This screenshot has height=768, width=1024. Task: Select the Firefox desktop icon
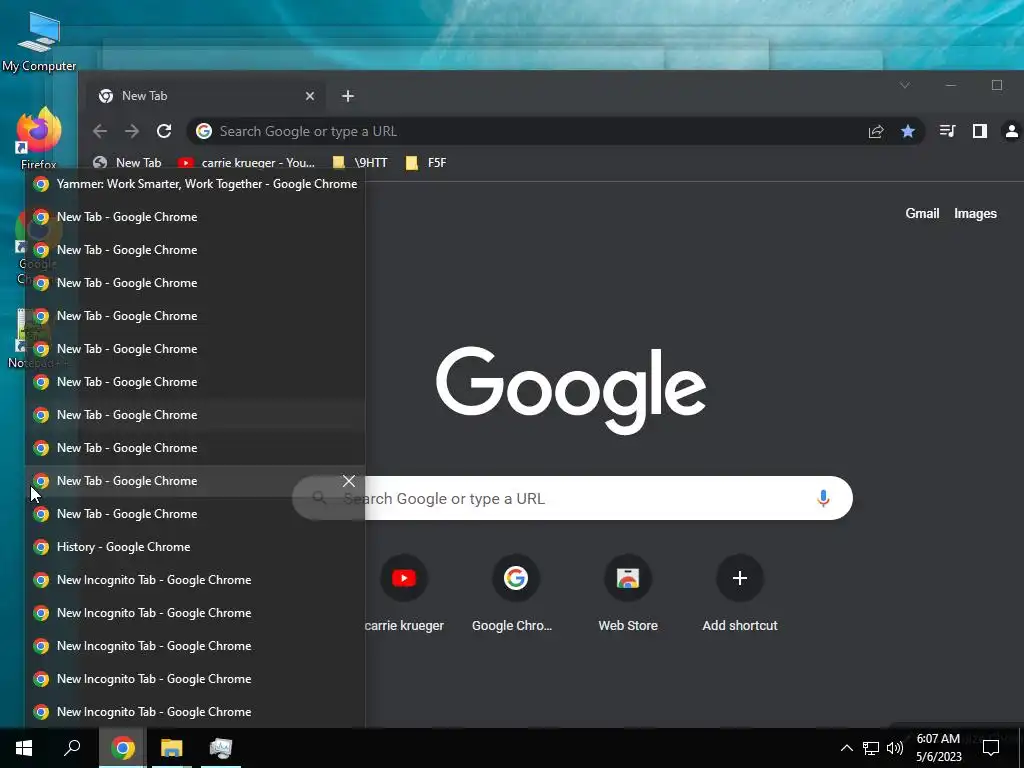coord(39,139)
